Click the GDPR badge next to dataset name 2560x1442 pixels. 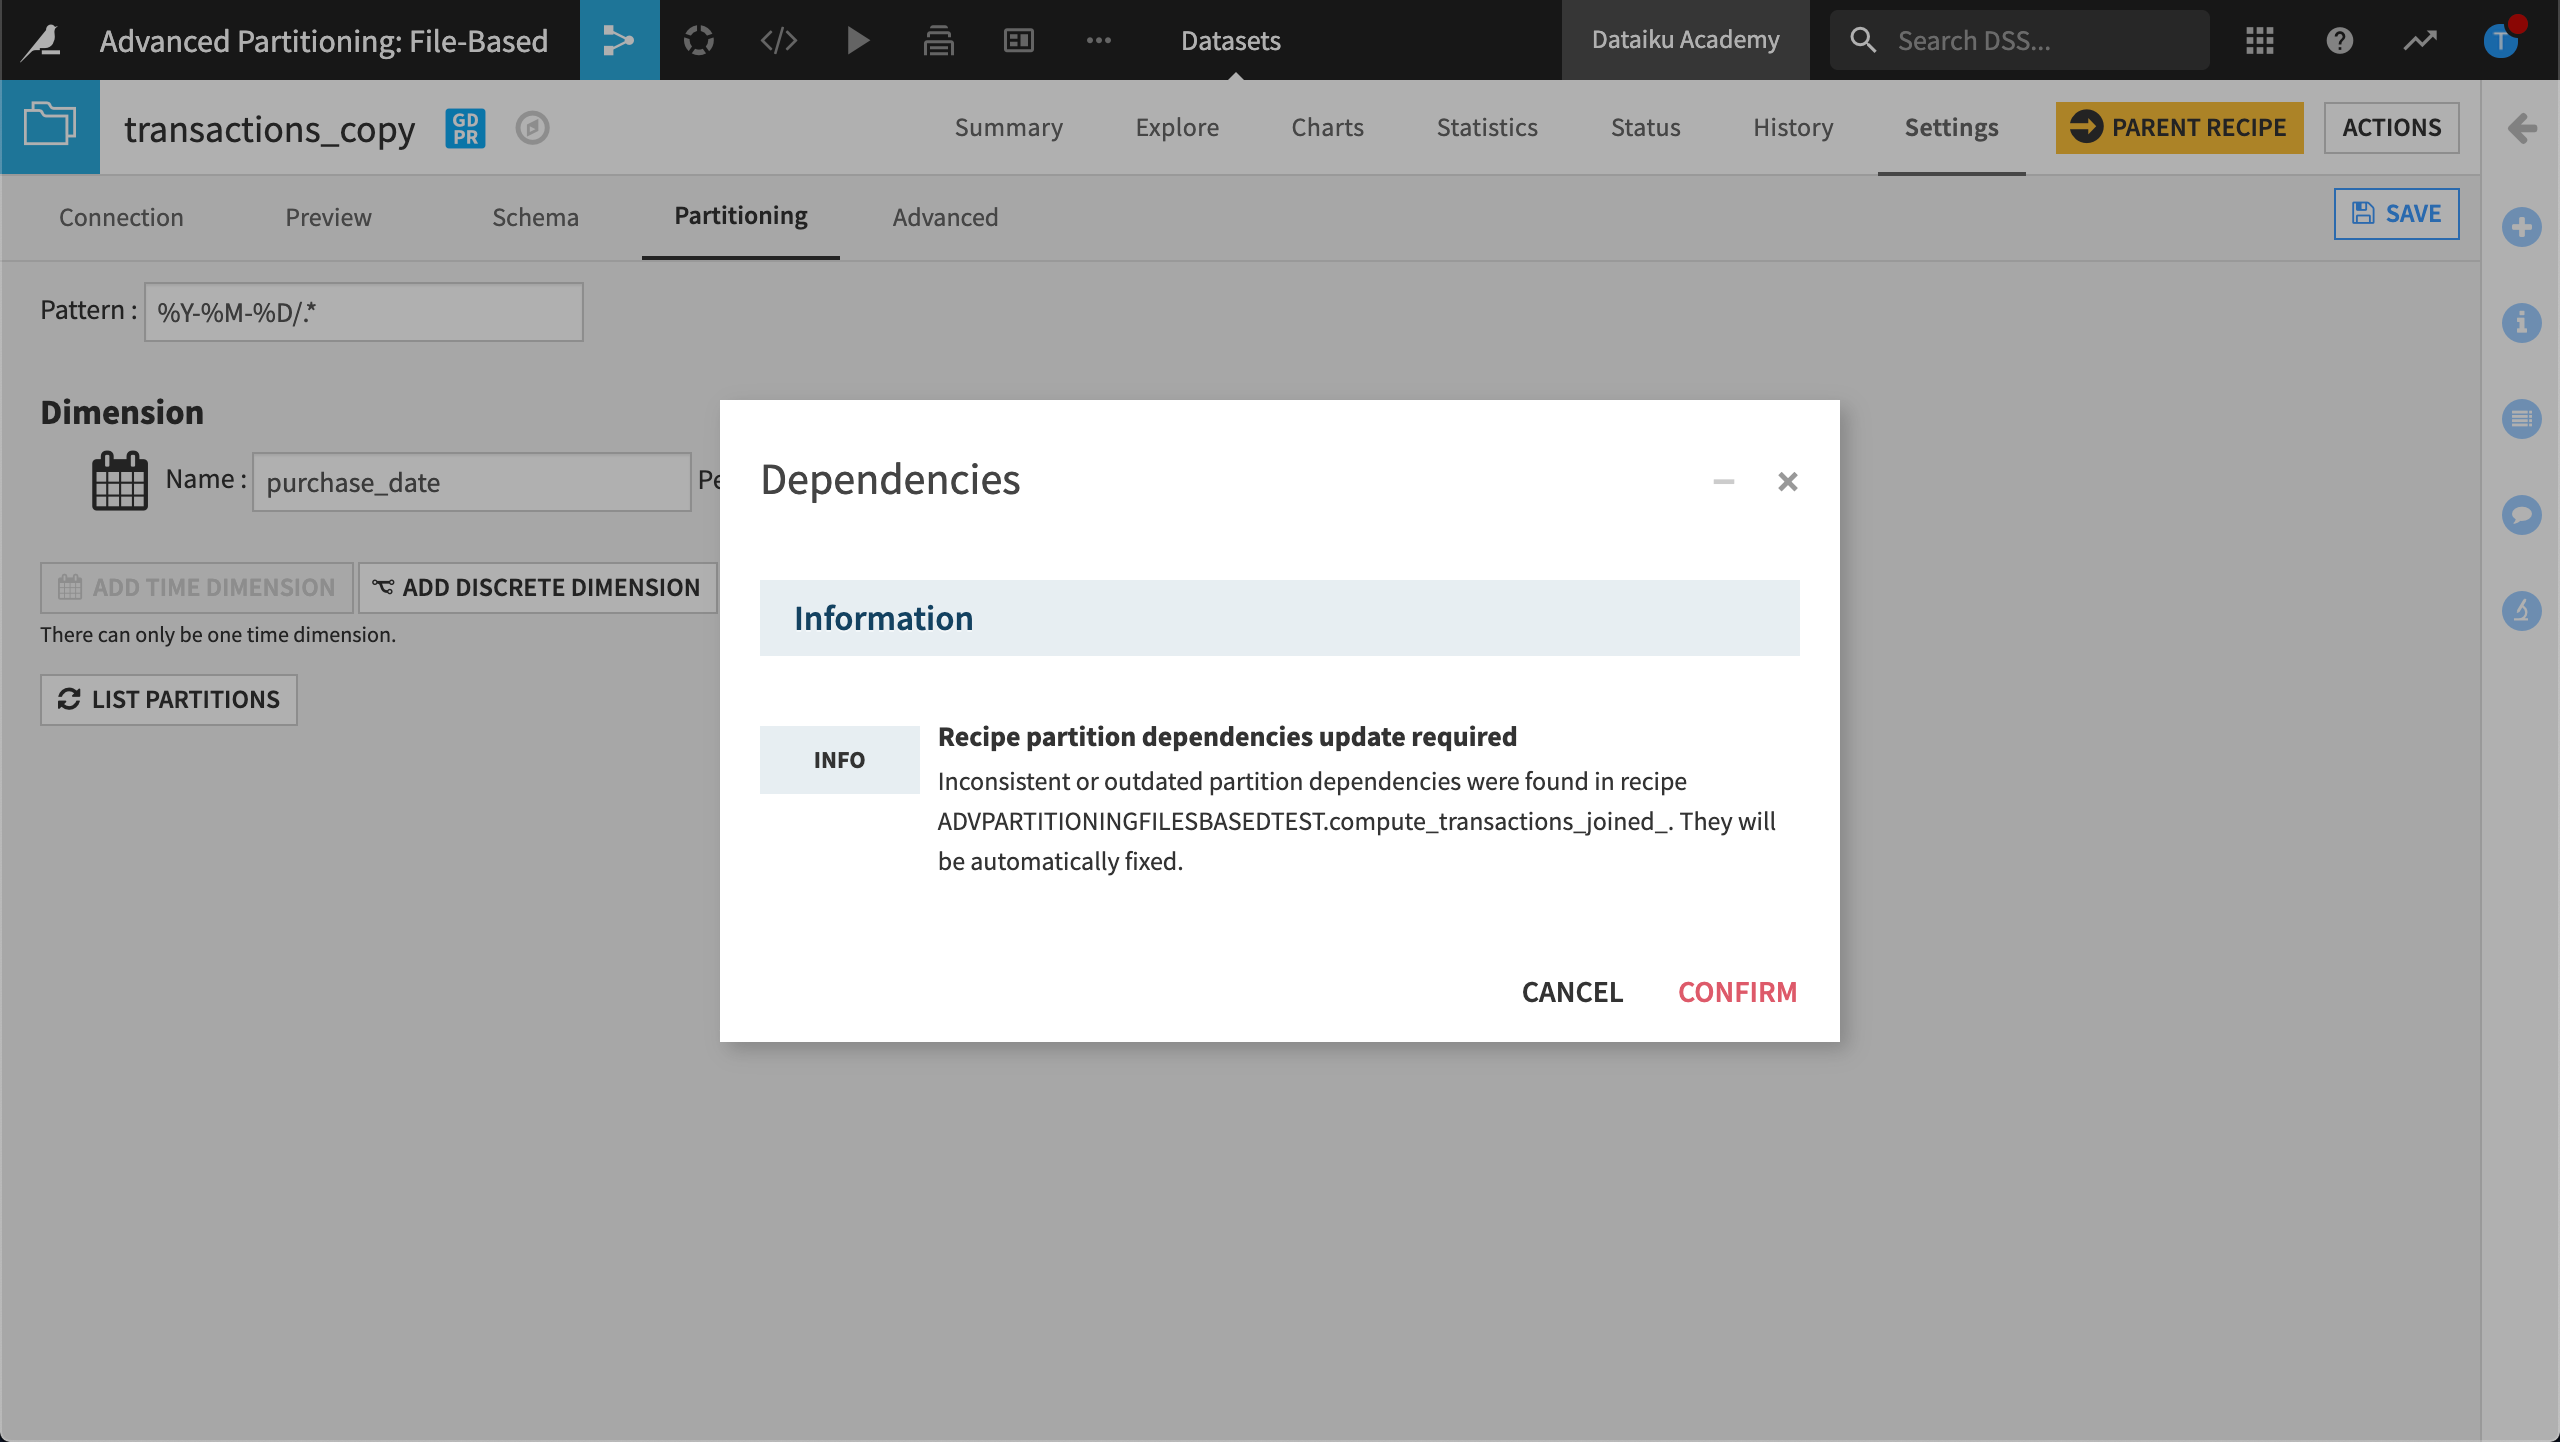463,128
